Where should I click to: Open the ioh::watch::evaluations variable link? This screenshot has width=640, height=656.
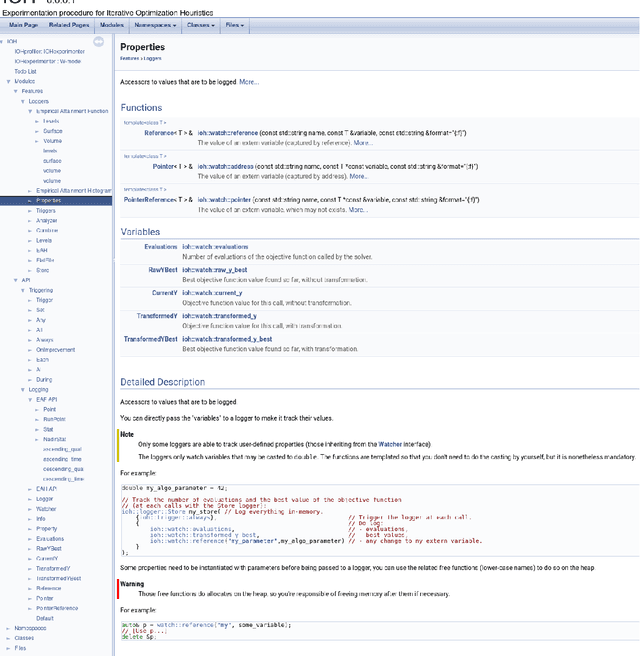pyautogui.click(x=214, y=246)
